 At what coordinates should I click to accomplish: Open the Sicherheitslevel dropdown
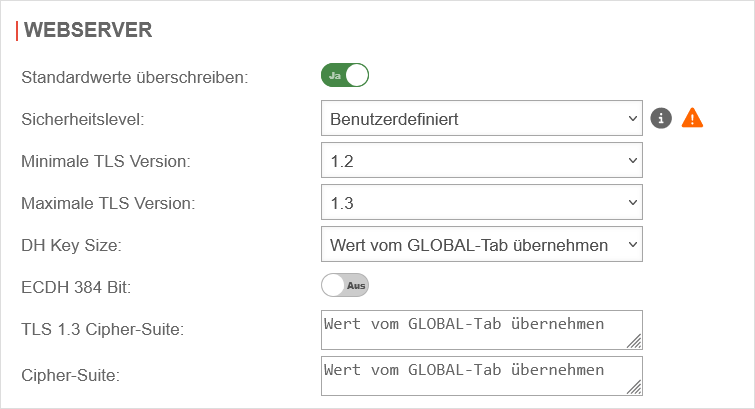(482, 118)
